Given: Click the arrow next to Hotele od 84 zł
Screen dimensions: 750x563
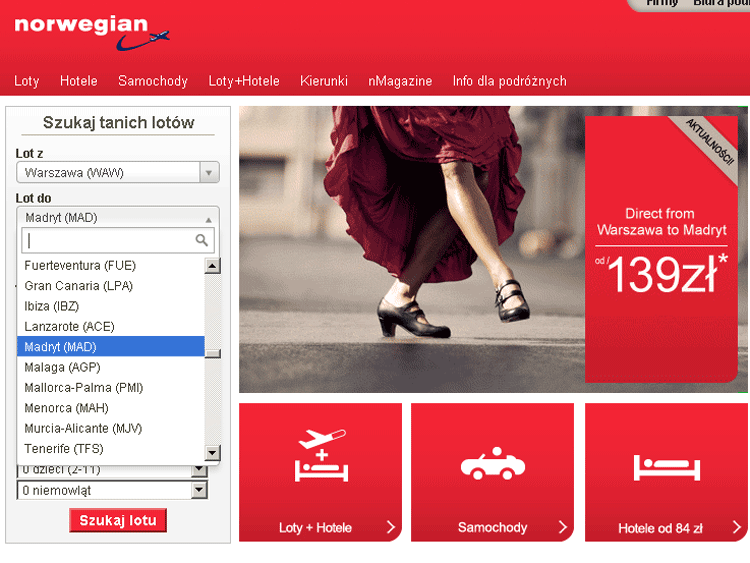Looking at the screenshot, I should 737,527.
